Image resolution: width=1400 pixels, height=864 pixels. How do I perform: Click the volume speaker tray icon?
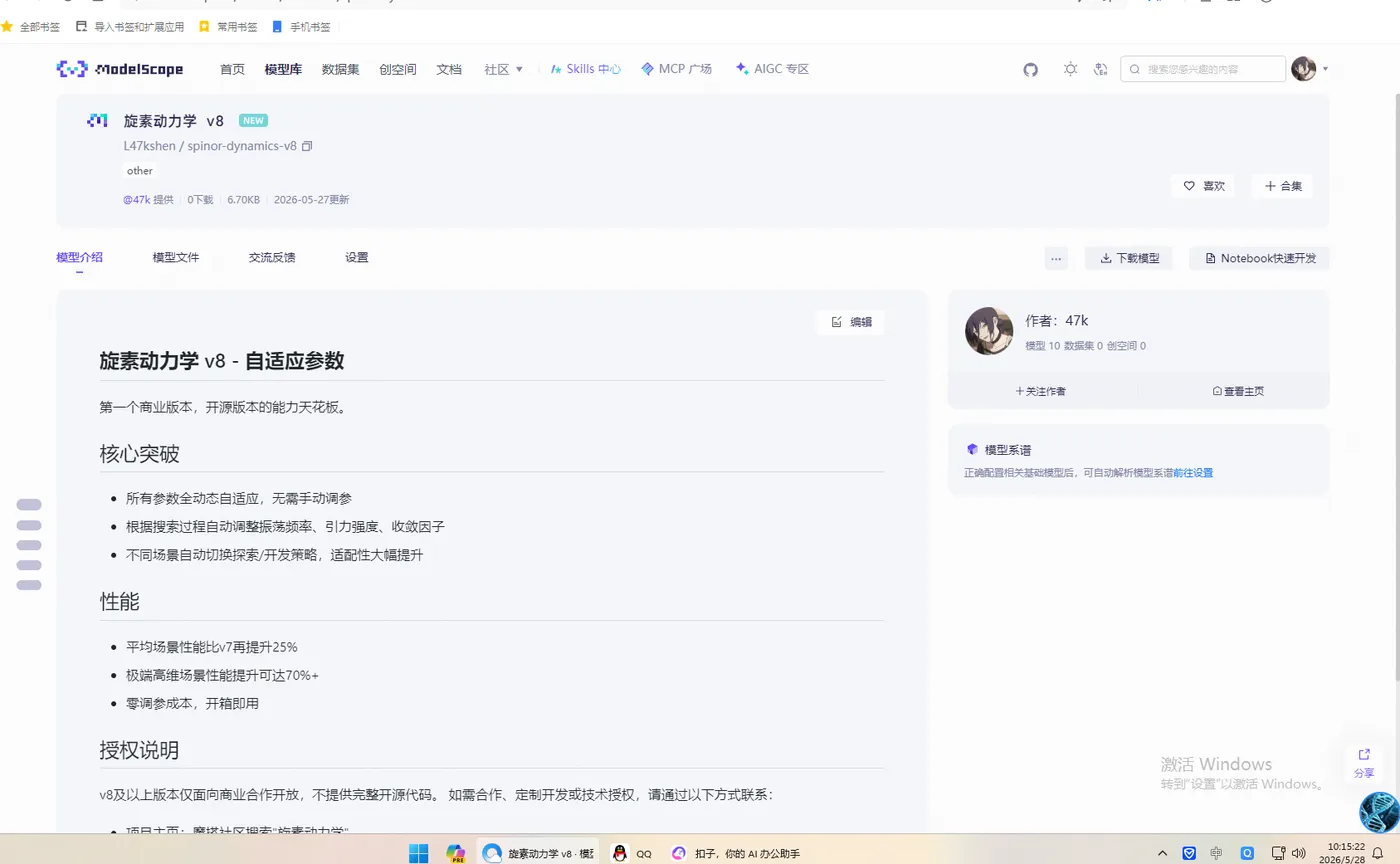1299,853
